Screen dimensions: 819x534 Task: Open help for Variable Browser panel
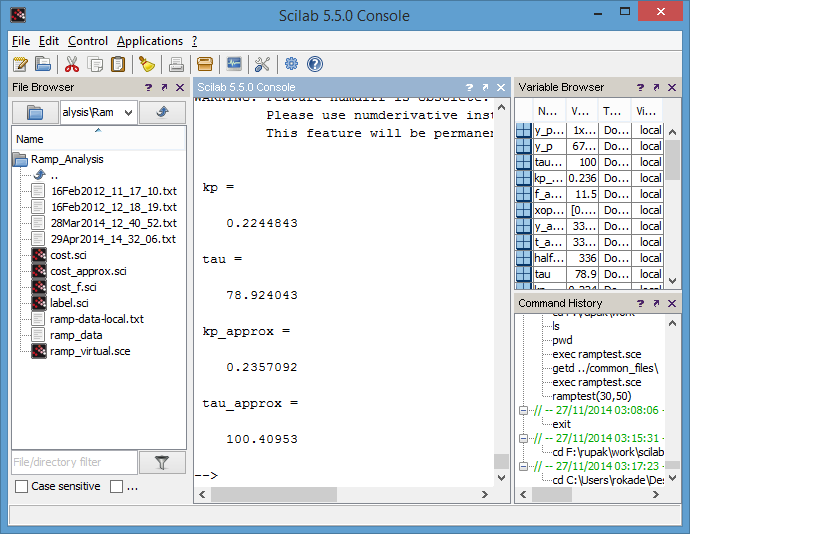[640, 87]
